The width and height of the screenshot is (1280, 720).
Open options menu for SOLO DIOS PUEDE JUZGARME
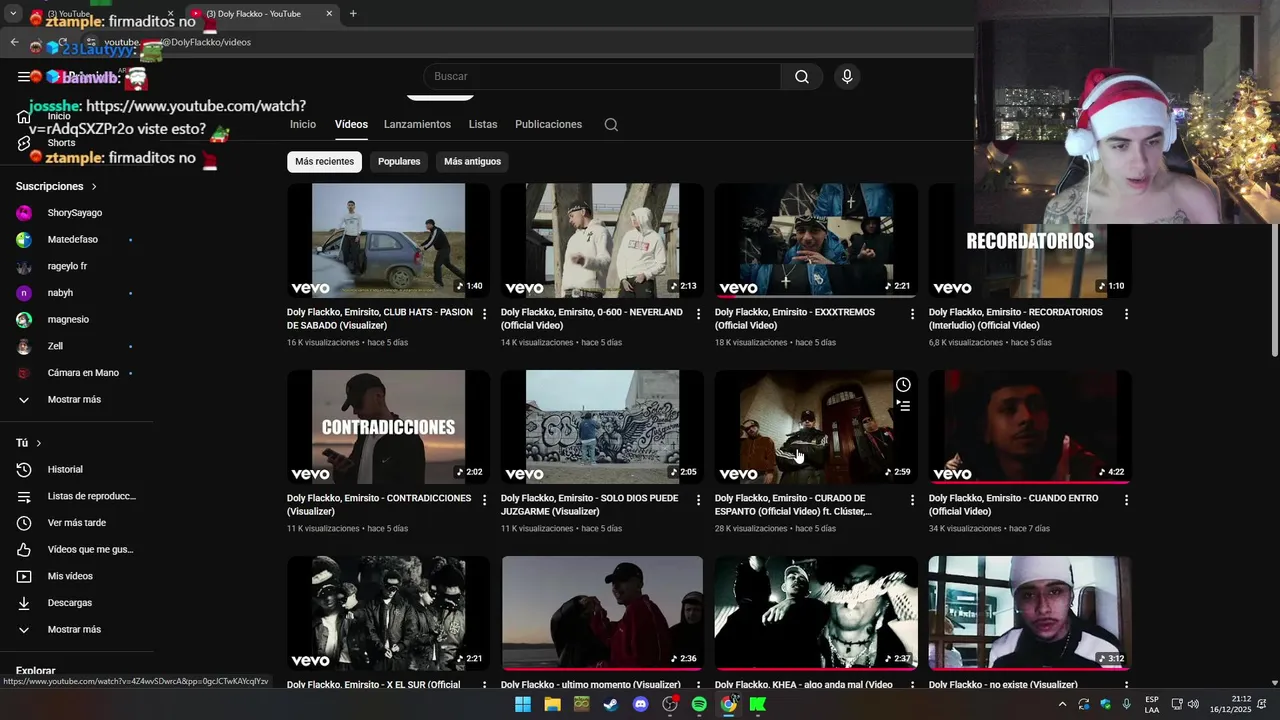click(699, 500)
